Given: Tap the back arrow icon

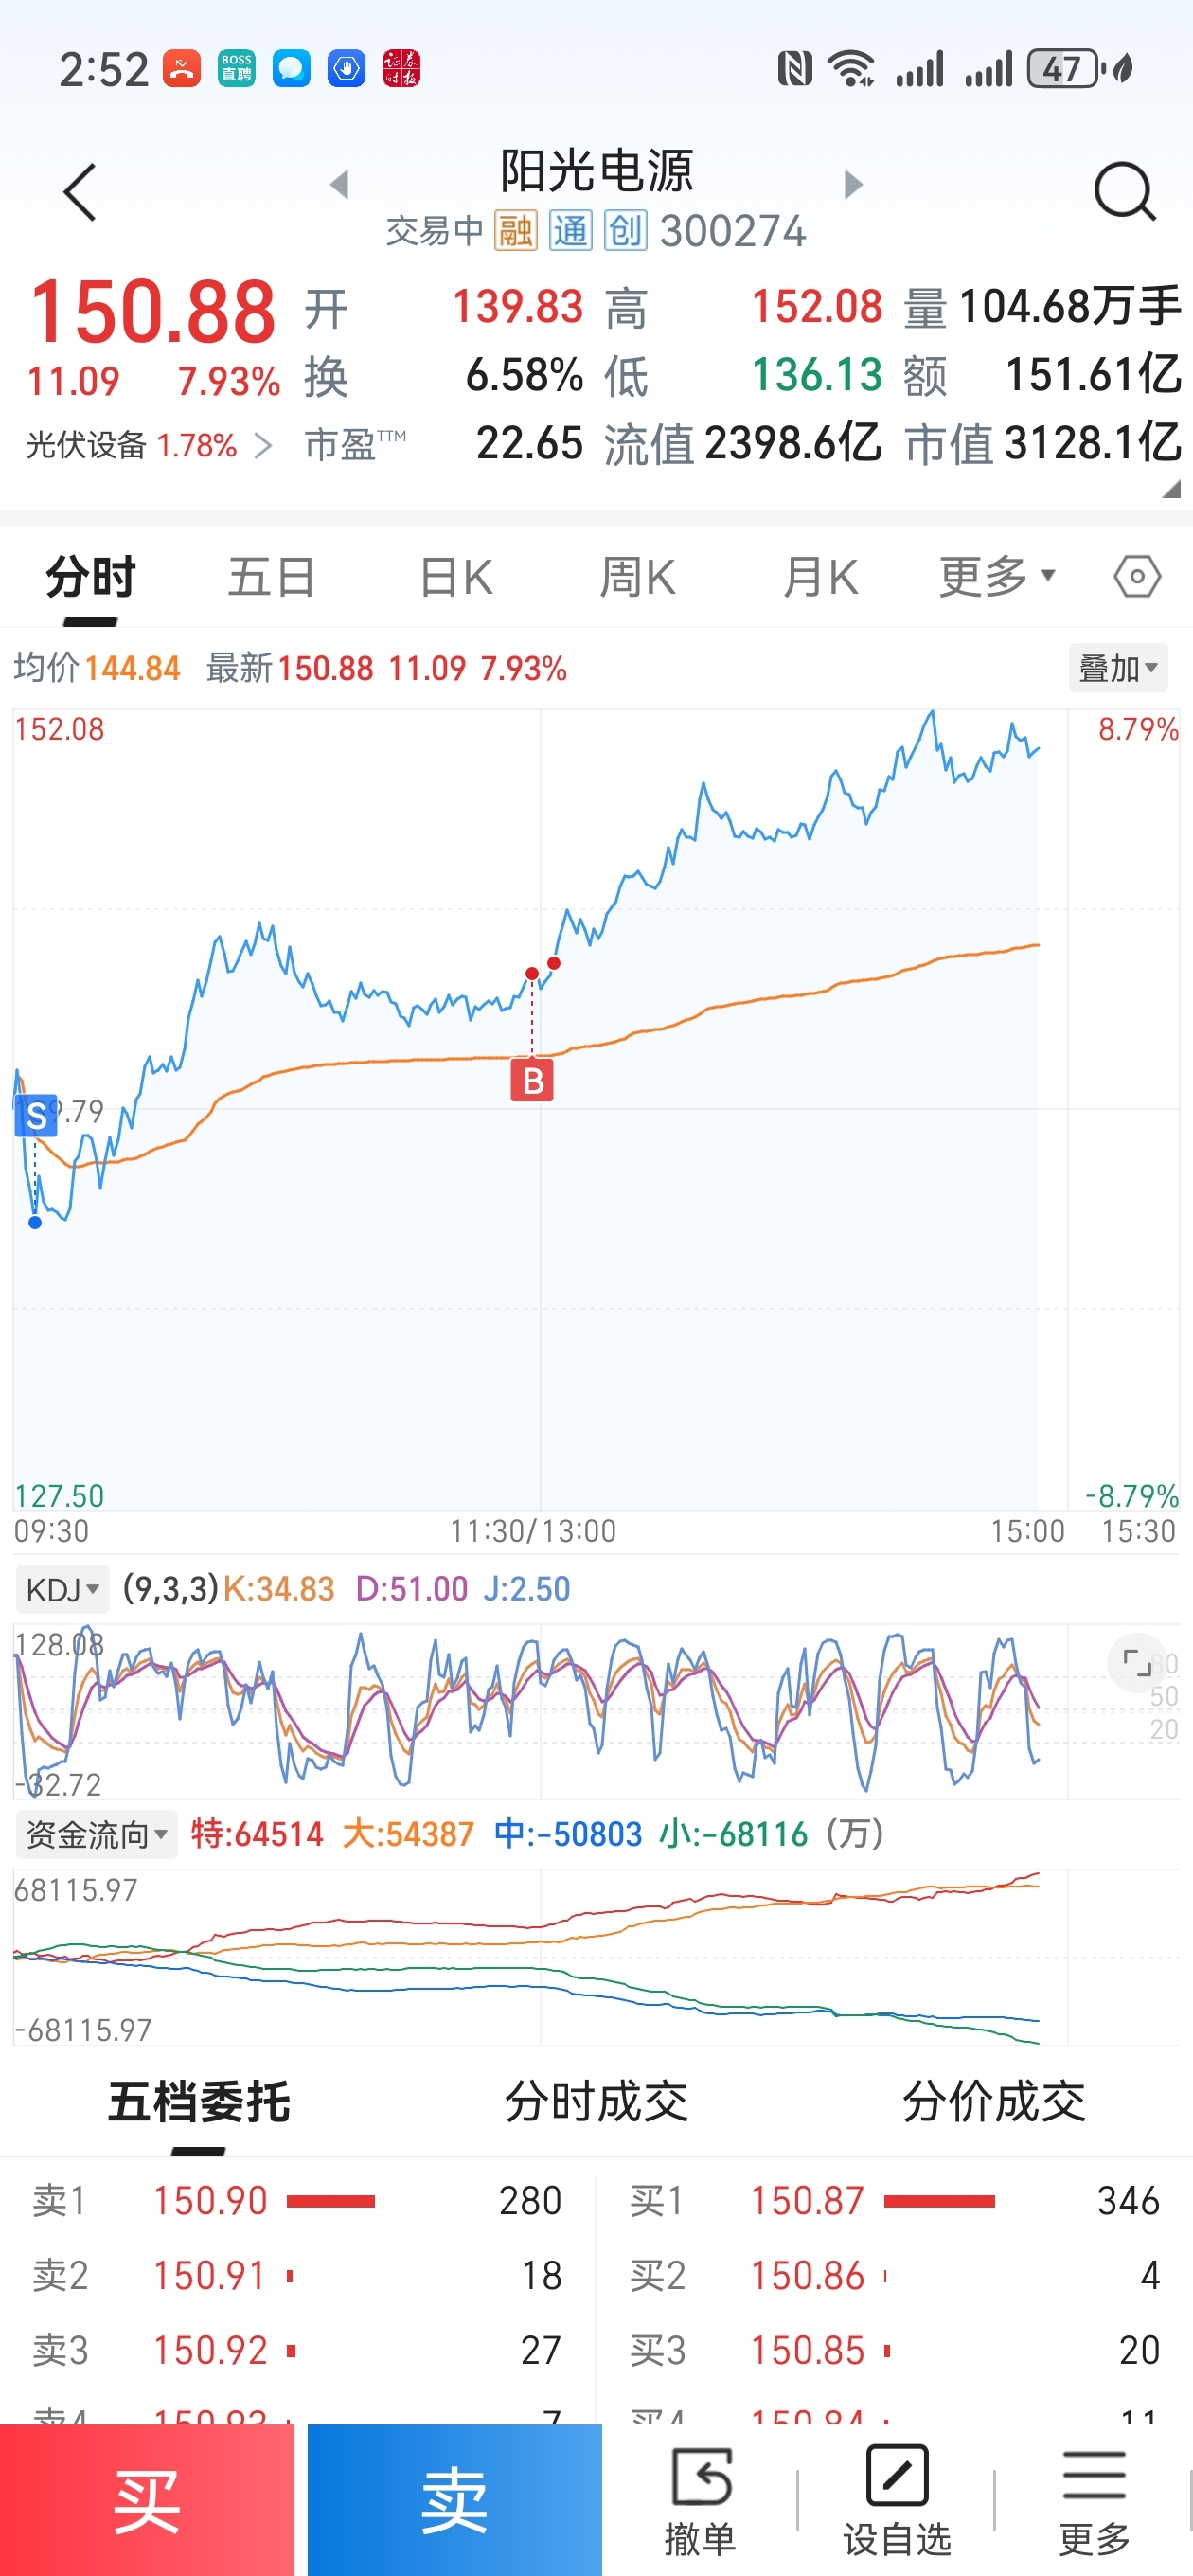Looking at the screenshot, I should 80,191.
